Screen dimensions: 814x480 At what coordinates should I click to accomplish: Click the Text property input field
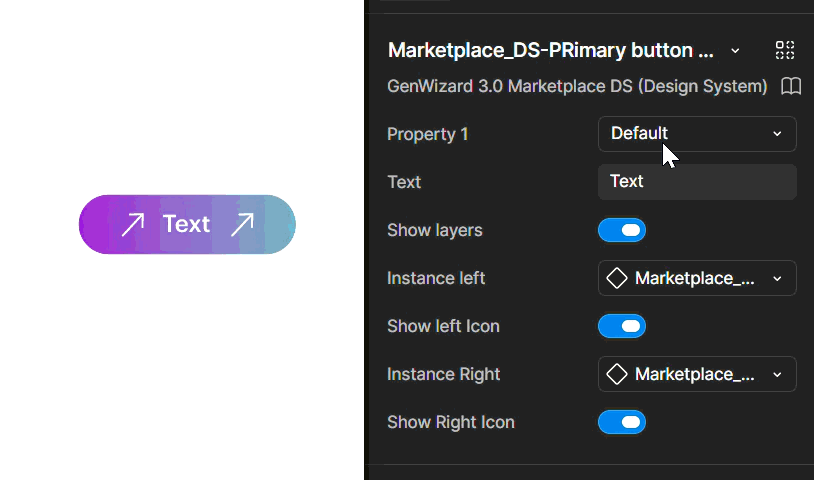point(697,182)
